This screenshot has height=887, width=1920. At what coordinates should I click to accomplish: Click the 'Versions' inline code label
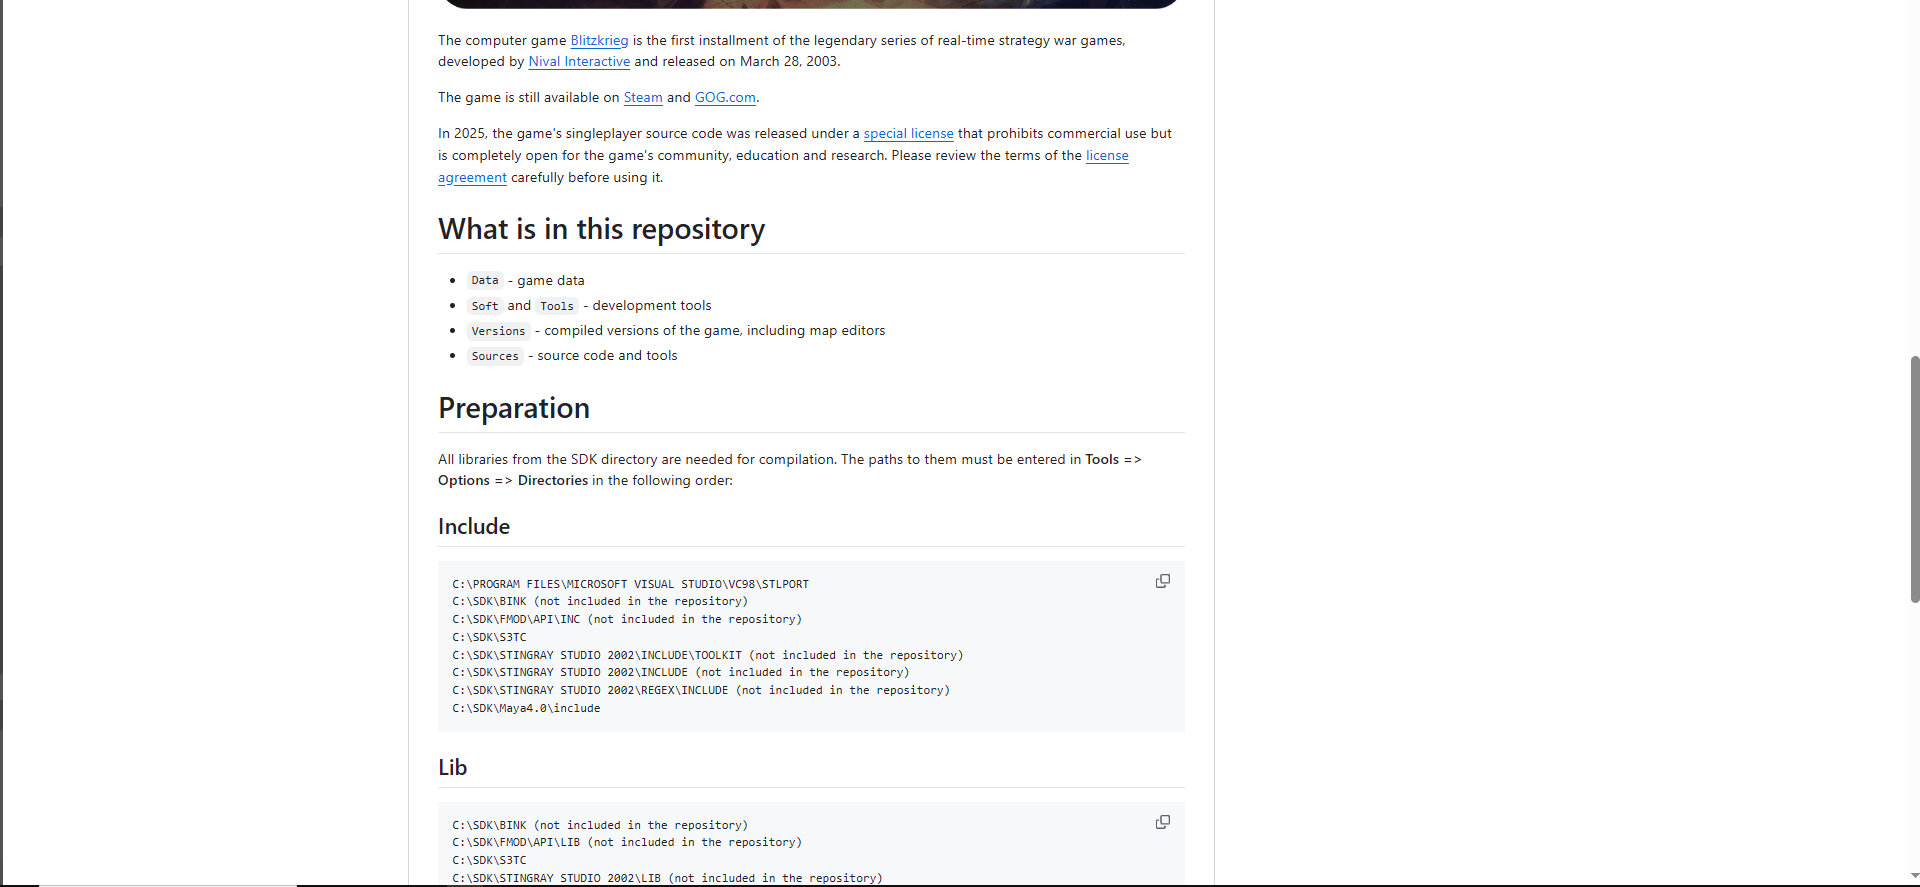498,331
